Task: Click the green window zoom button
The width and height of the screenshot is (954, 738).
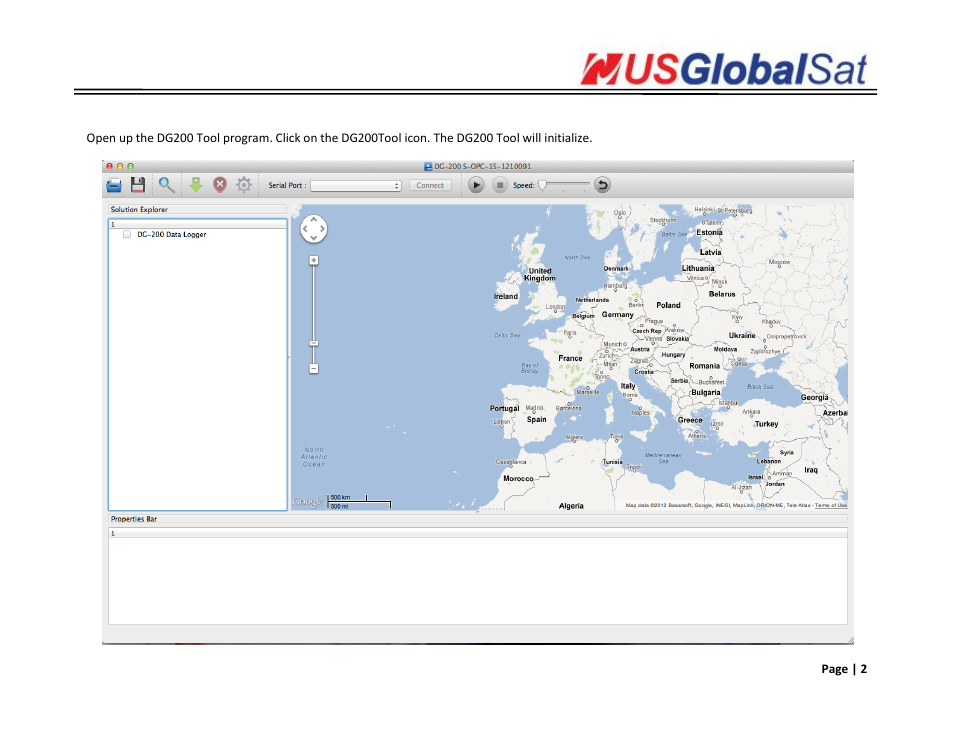Action: point(130,166)
